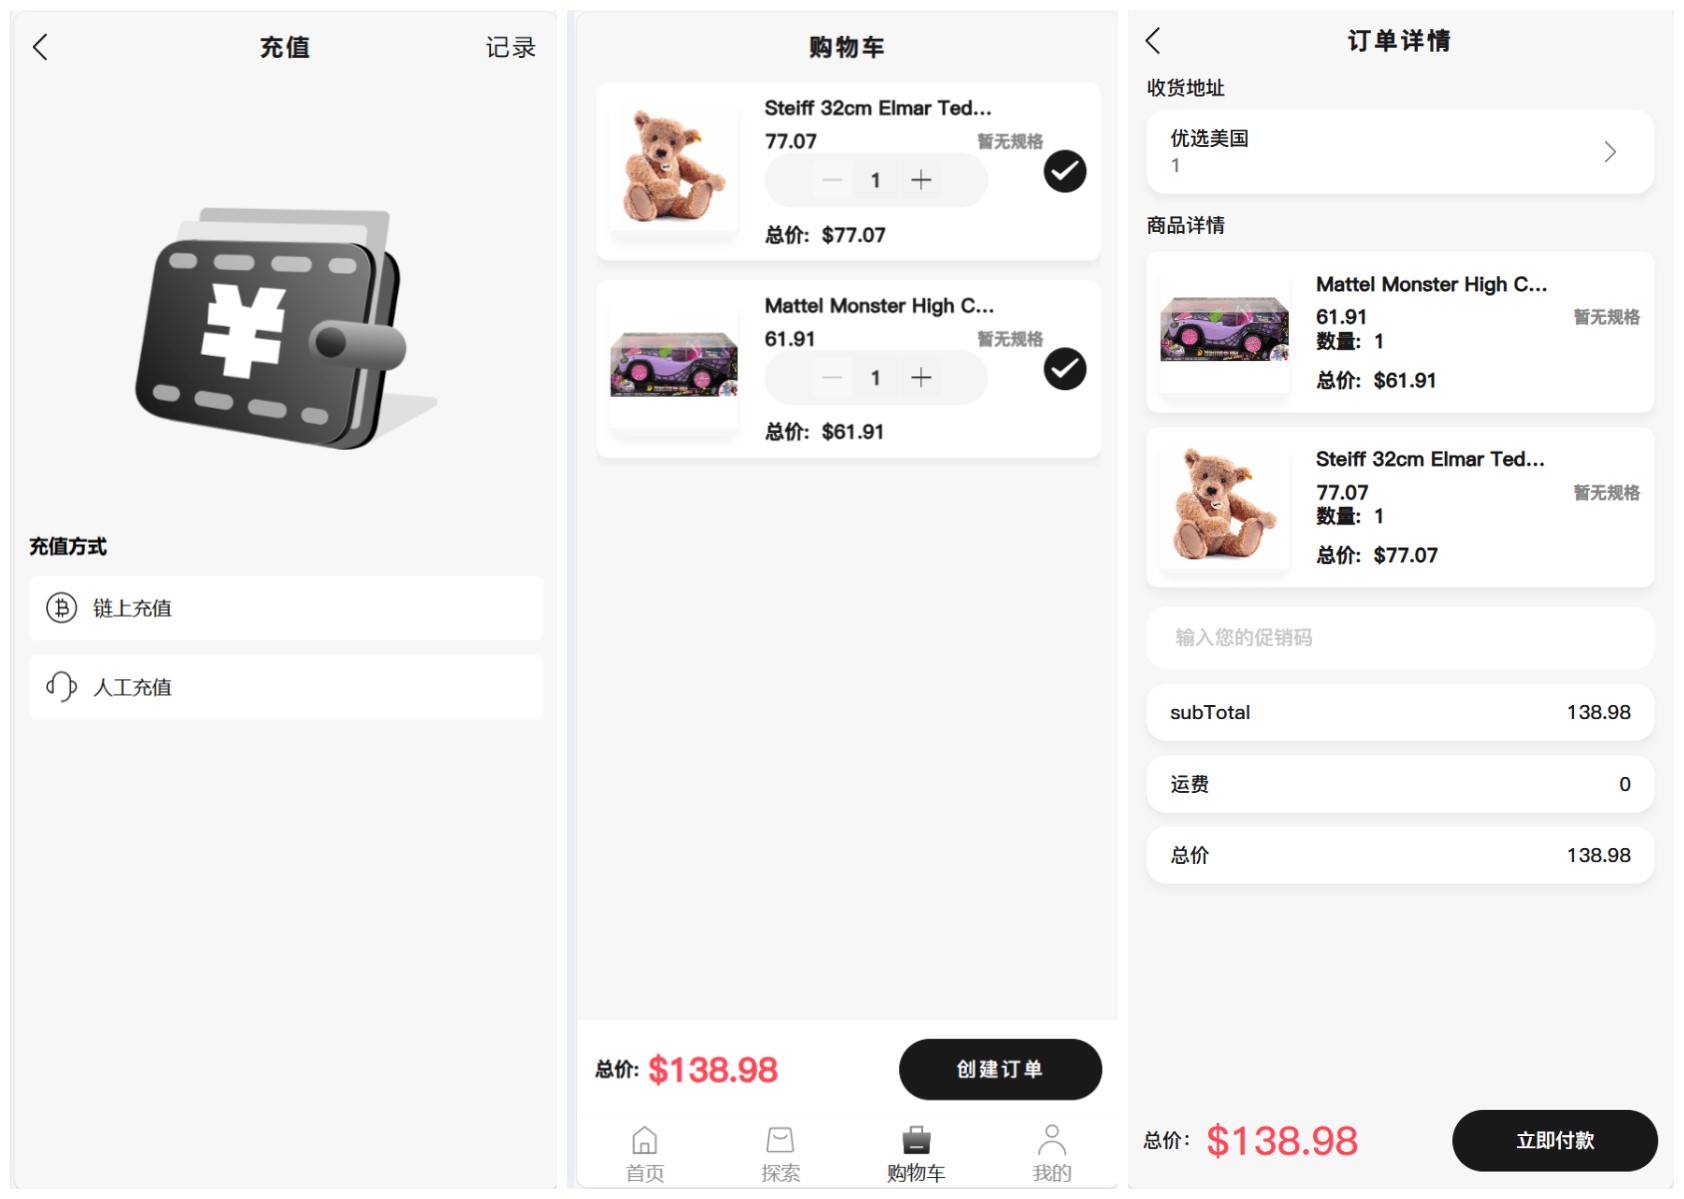Screen dimensions: 1684x1199
Task: Tap the 立即付款 pay now button
Action: pyautogui.click(x=1555, y=1140)
